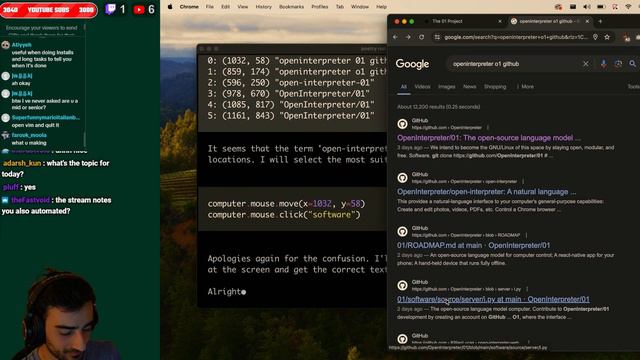Go back using Chrome's back arrow
Image resolution: width=640 pixels, height=360 pixels.
coord(395,37)
